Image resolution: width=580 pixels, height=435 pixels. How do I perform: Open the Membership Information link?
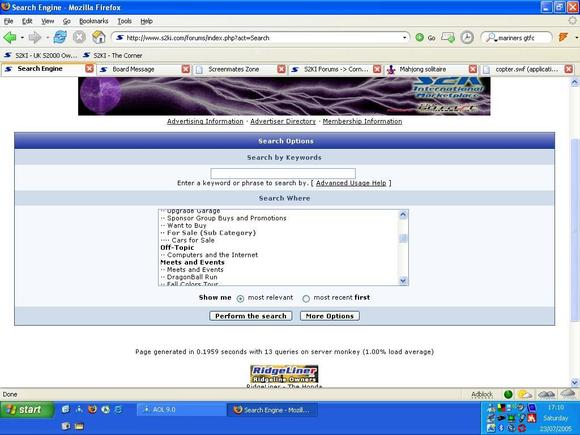pyautogui.click(x=362, y=121)
